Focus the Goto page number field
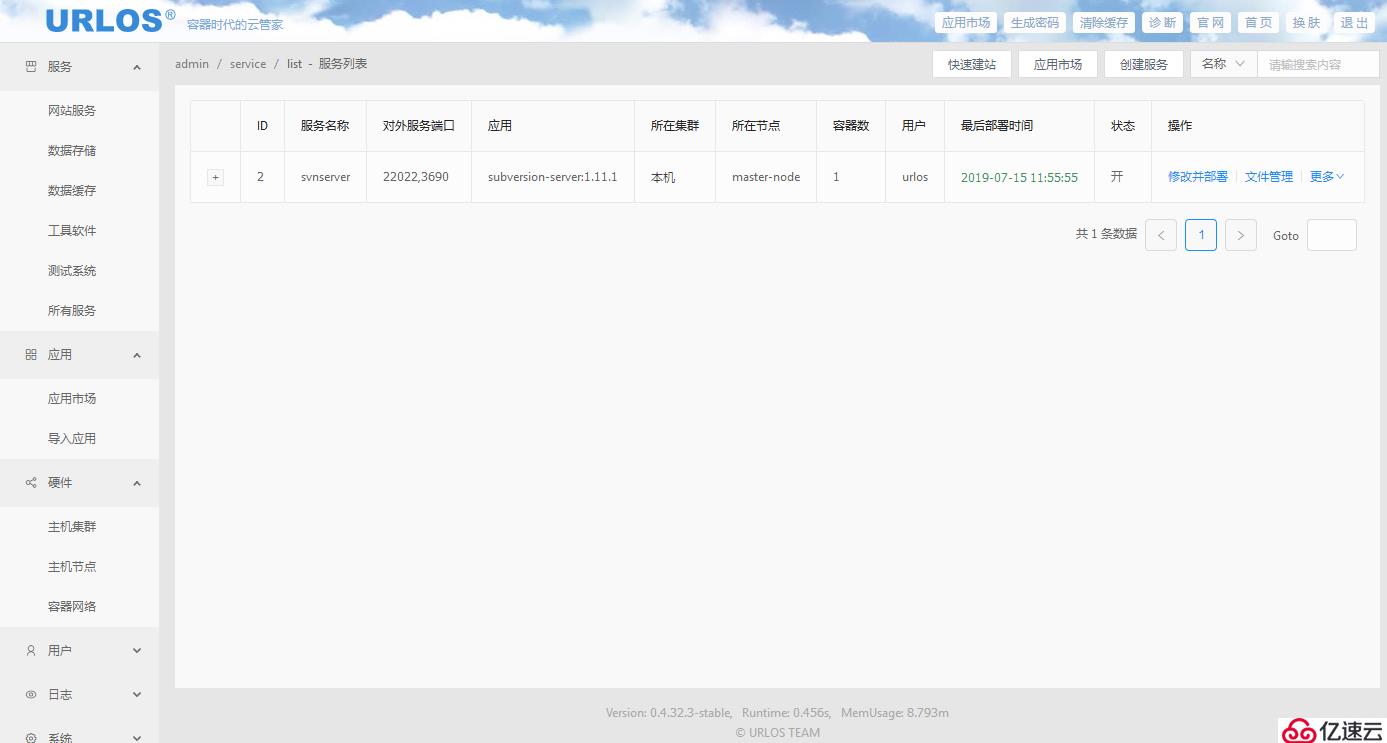This screenshot has width=1387, height=743. tap(1332, 235)
